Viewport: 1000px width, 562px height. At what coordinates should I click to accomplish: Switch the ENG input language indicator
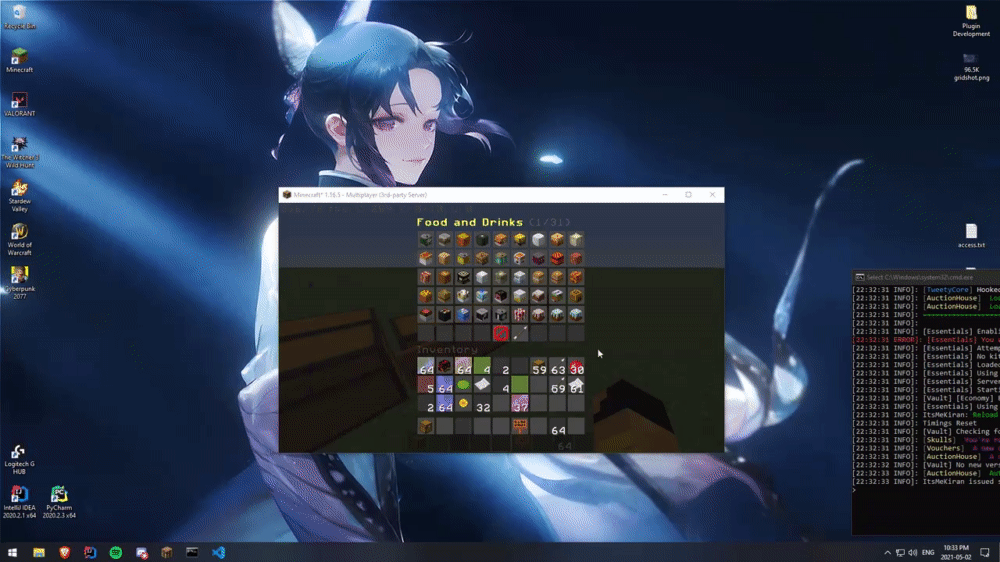[x=928, y=552]
